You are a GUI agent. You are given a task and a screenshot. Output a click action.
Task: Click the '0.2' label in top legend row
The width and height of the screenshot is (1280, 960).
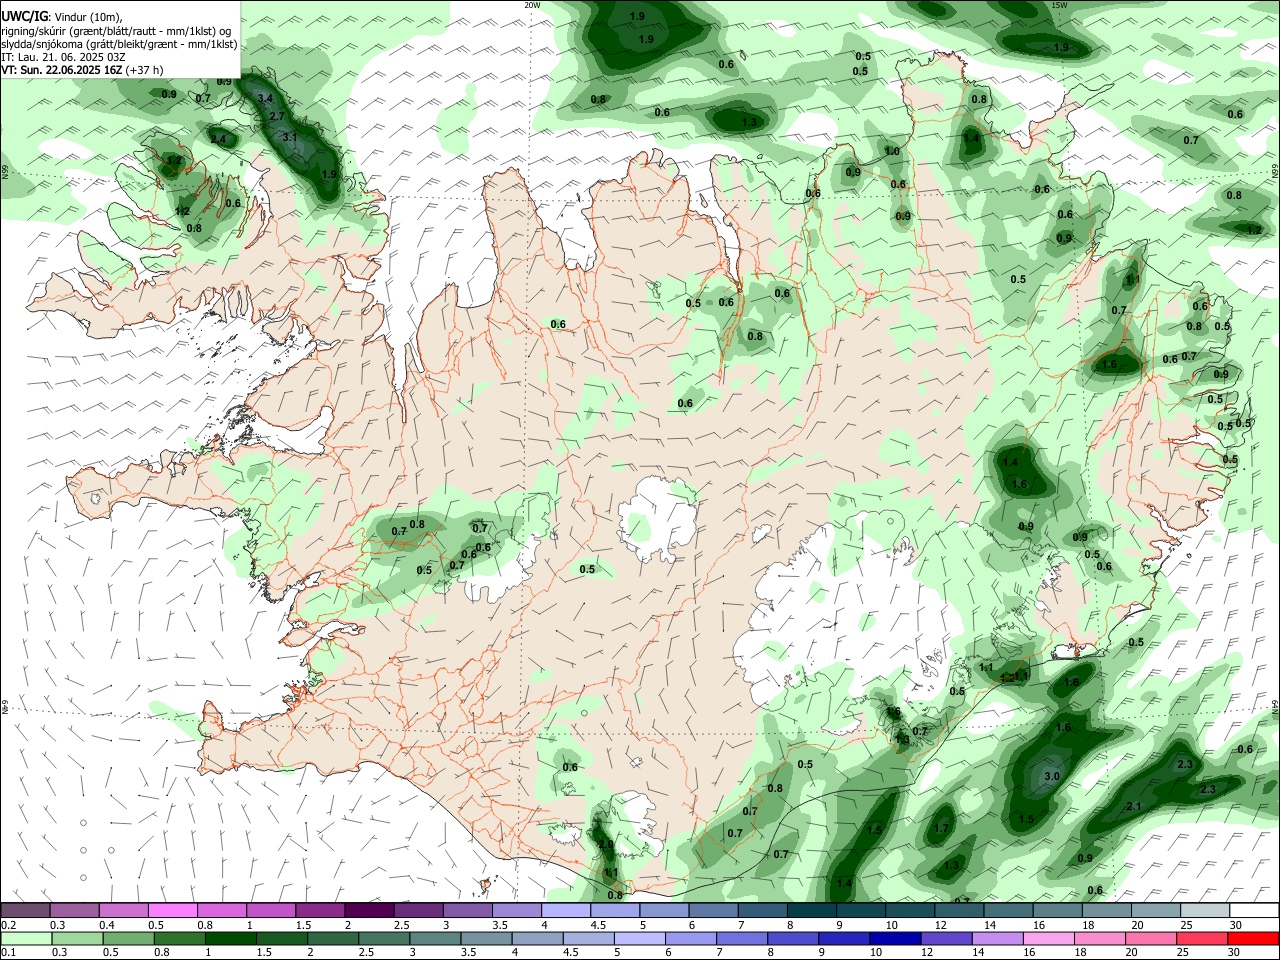point(10,925)
